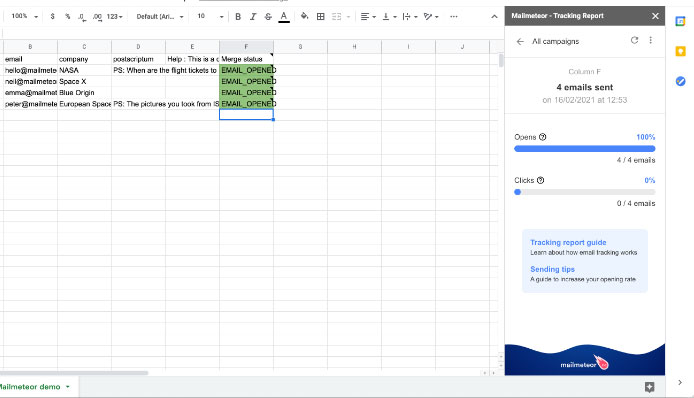
Task: Show more toolbar options
Action: (453, 16)
